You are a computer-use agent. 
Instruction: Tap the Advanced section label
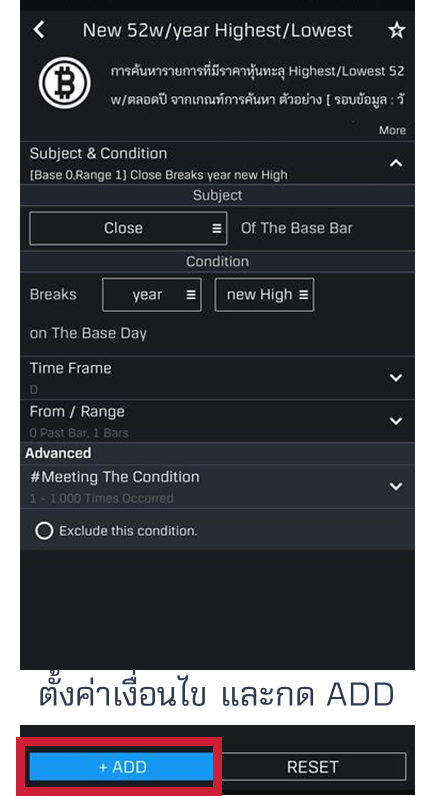click(x=58, y=453)
